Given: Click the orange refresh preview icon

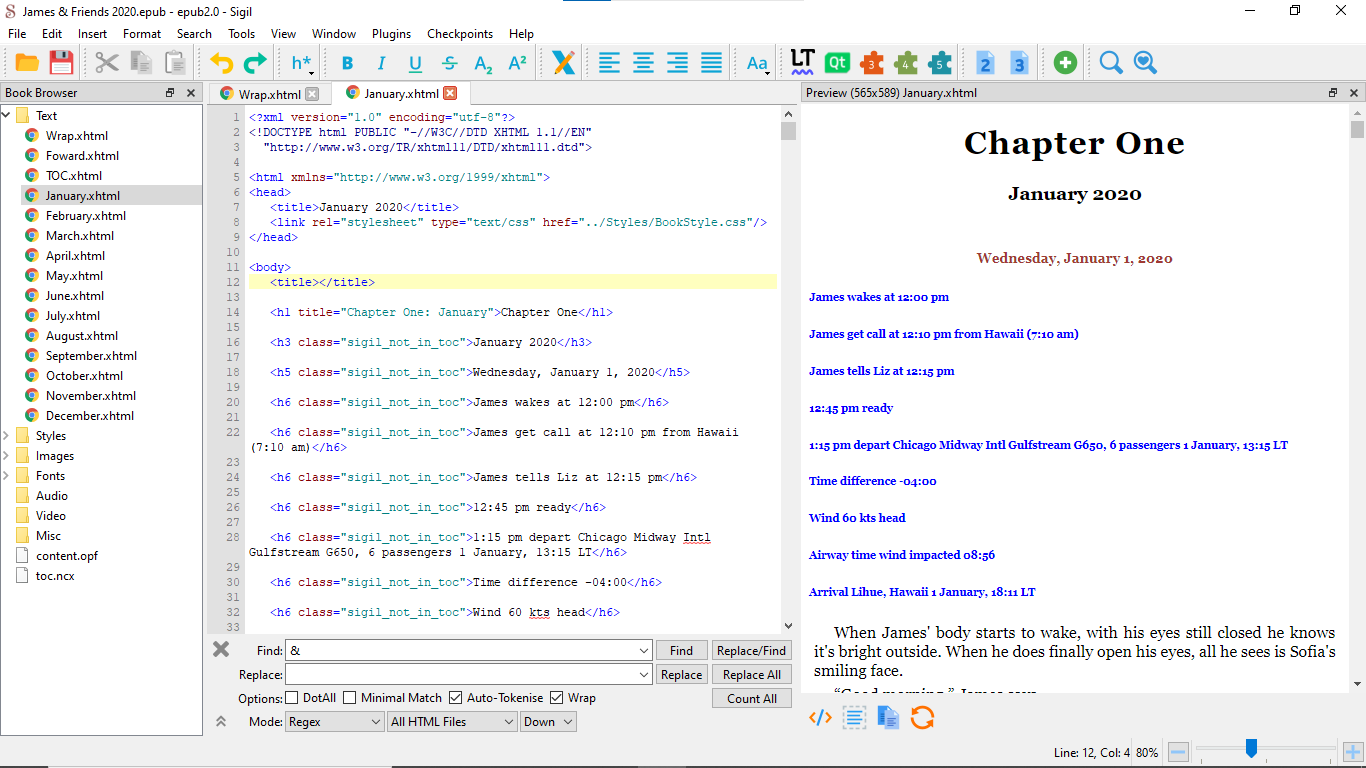Looking at the screenshot, I should click(x=922, y=717).
